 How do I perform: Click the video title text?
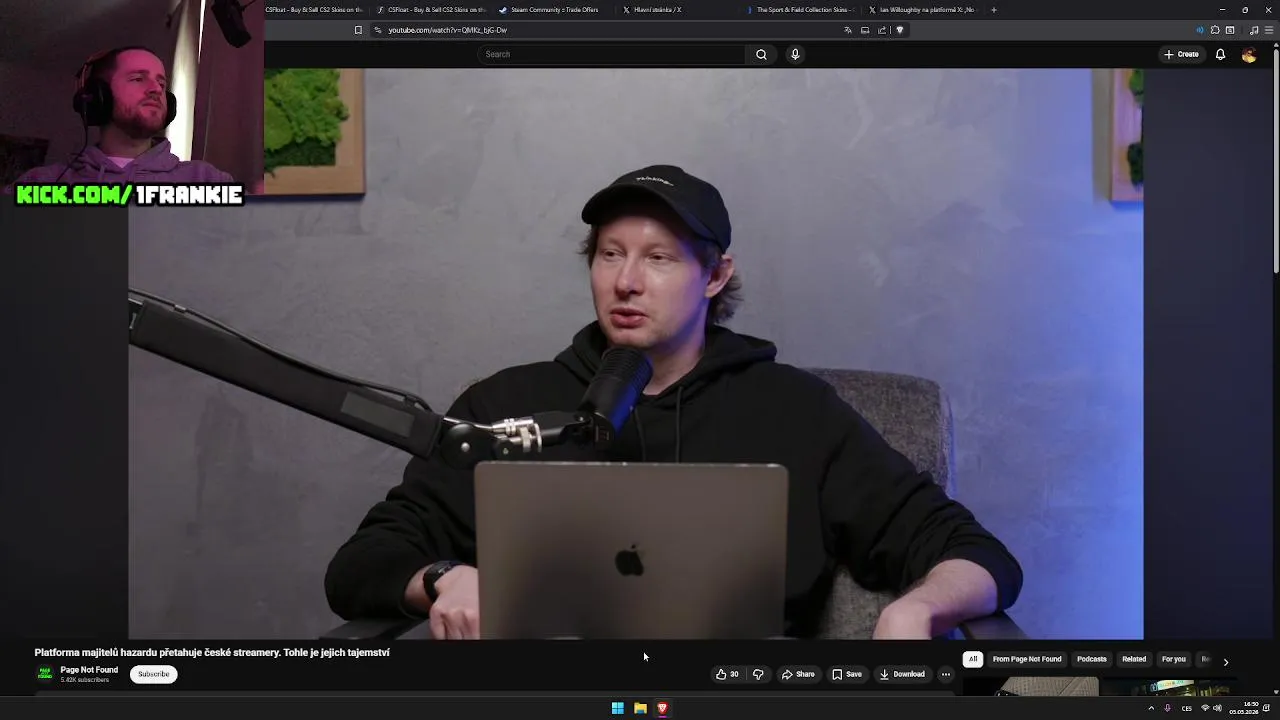tap(212, 652)
